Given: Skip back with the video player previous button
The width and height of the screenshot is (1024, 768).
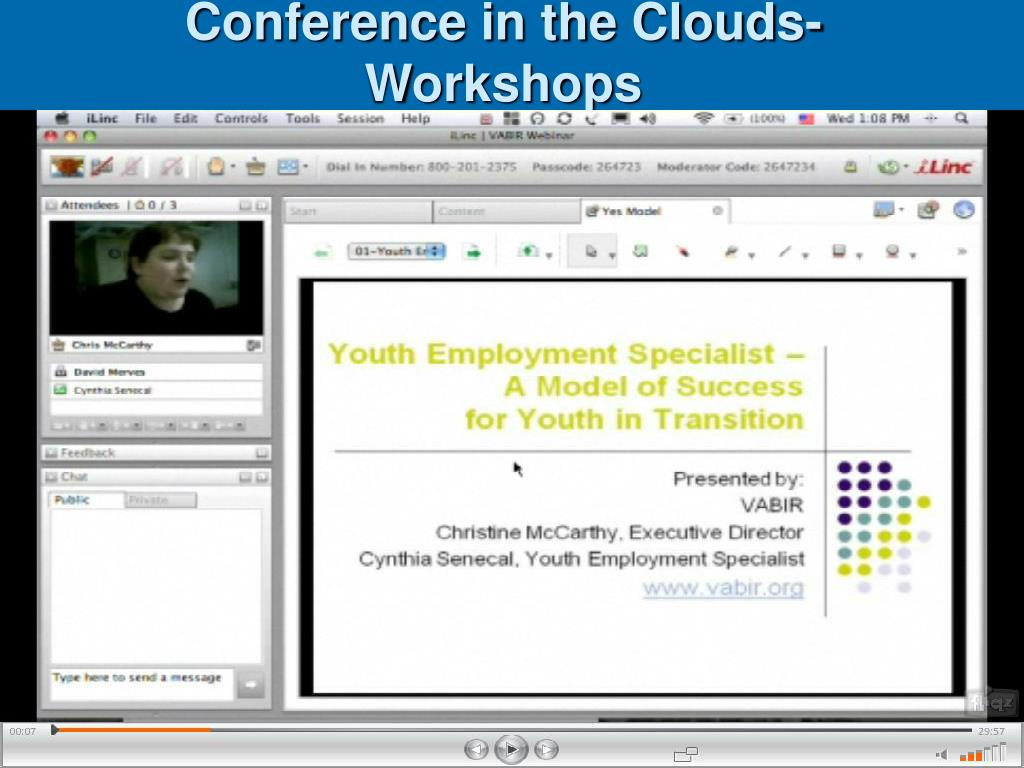Looking at the screenshot, I should (476, 750).
